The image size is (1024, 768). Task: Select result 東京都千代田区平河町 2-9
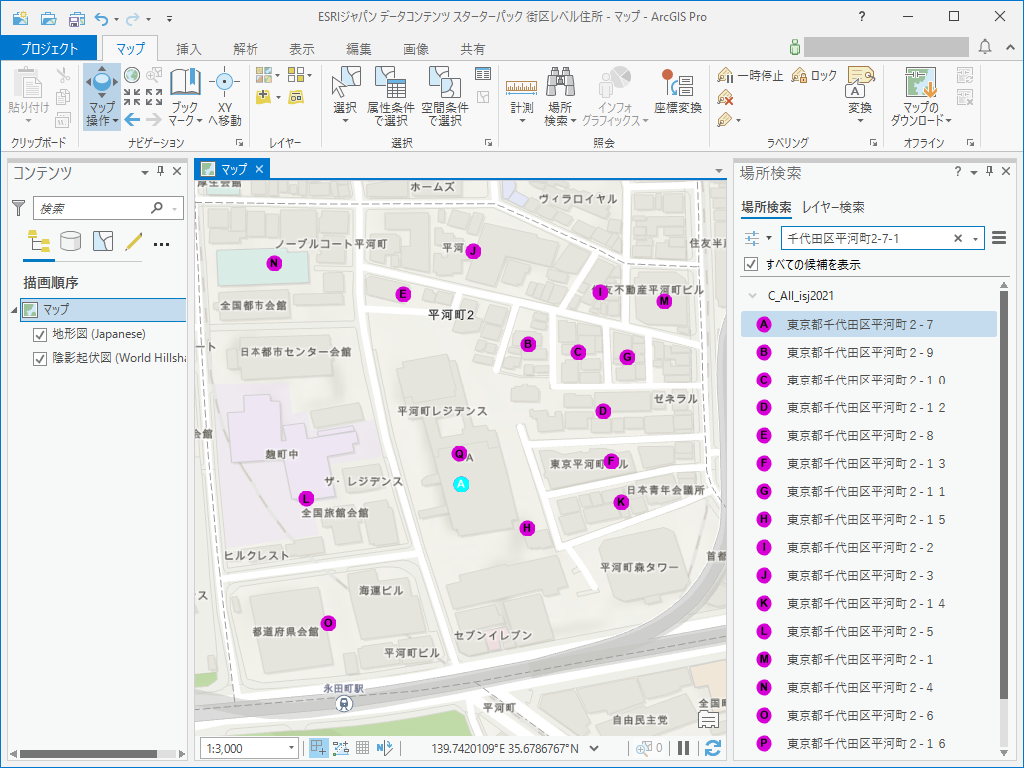click(x=859, y=352)
